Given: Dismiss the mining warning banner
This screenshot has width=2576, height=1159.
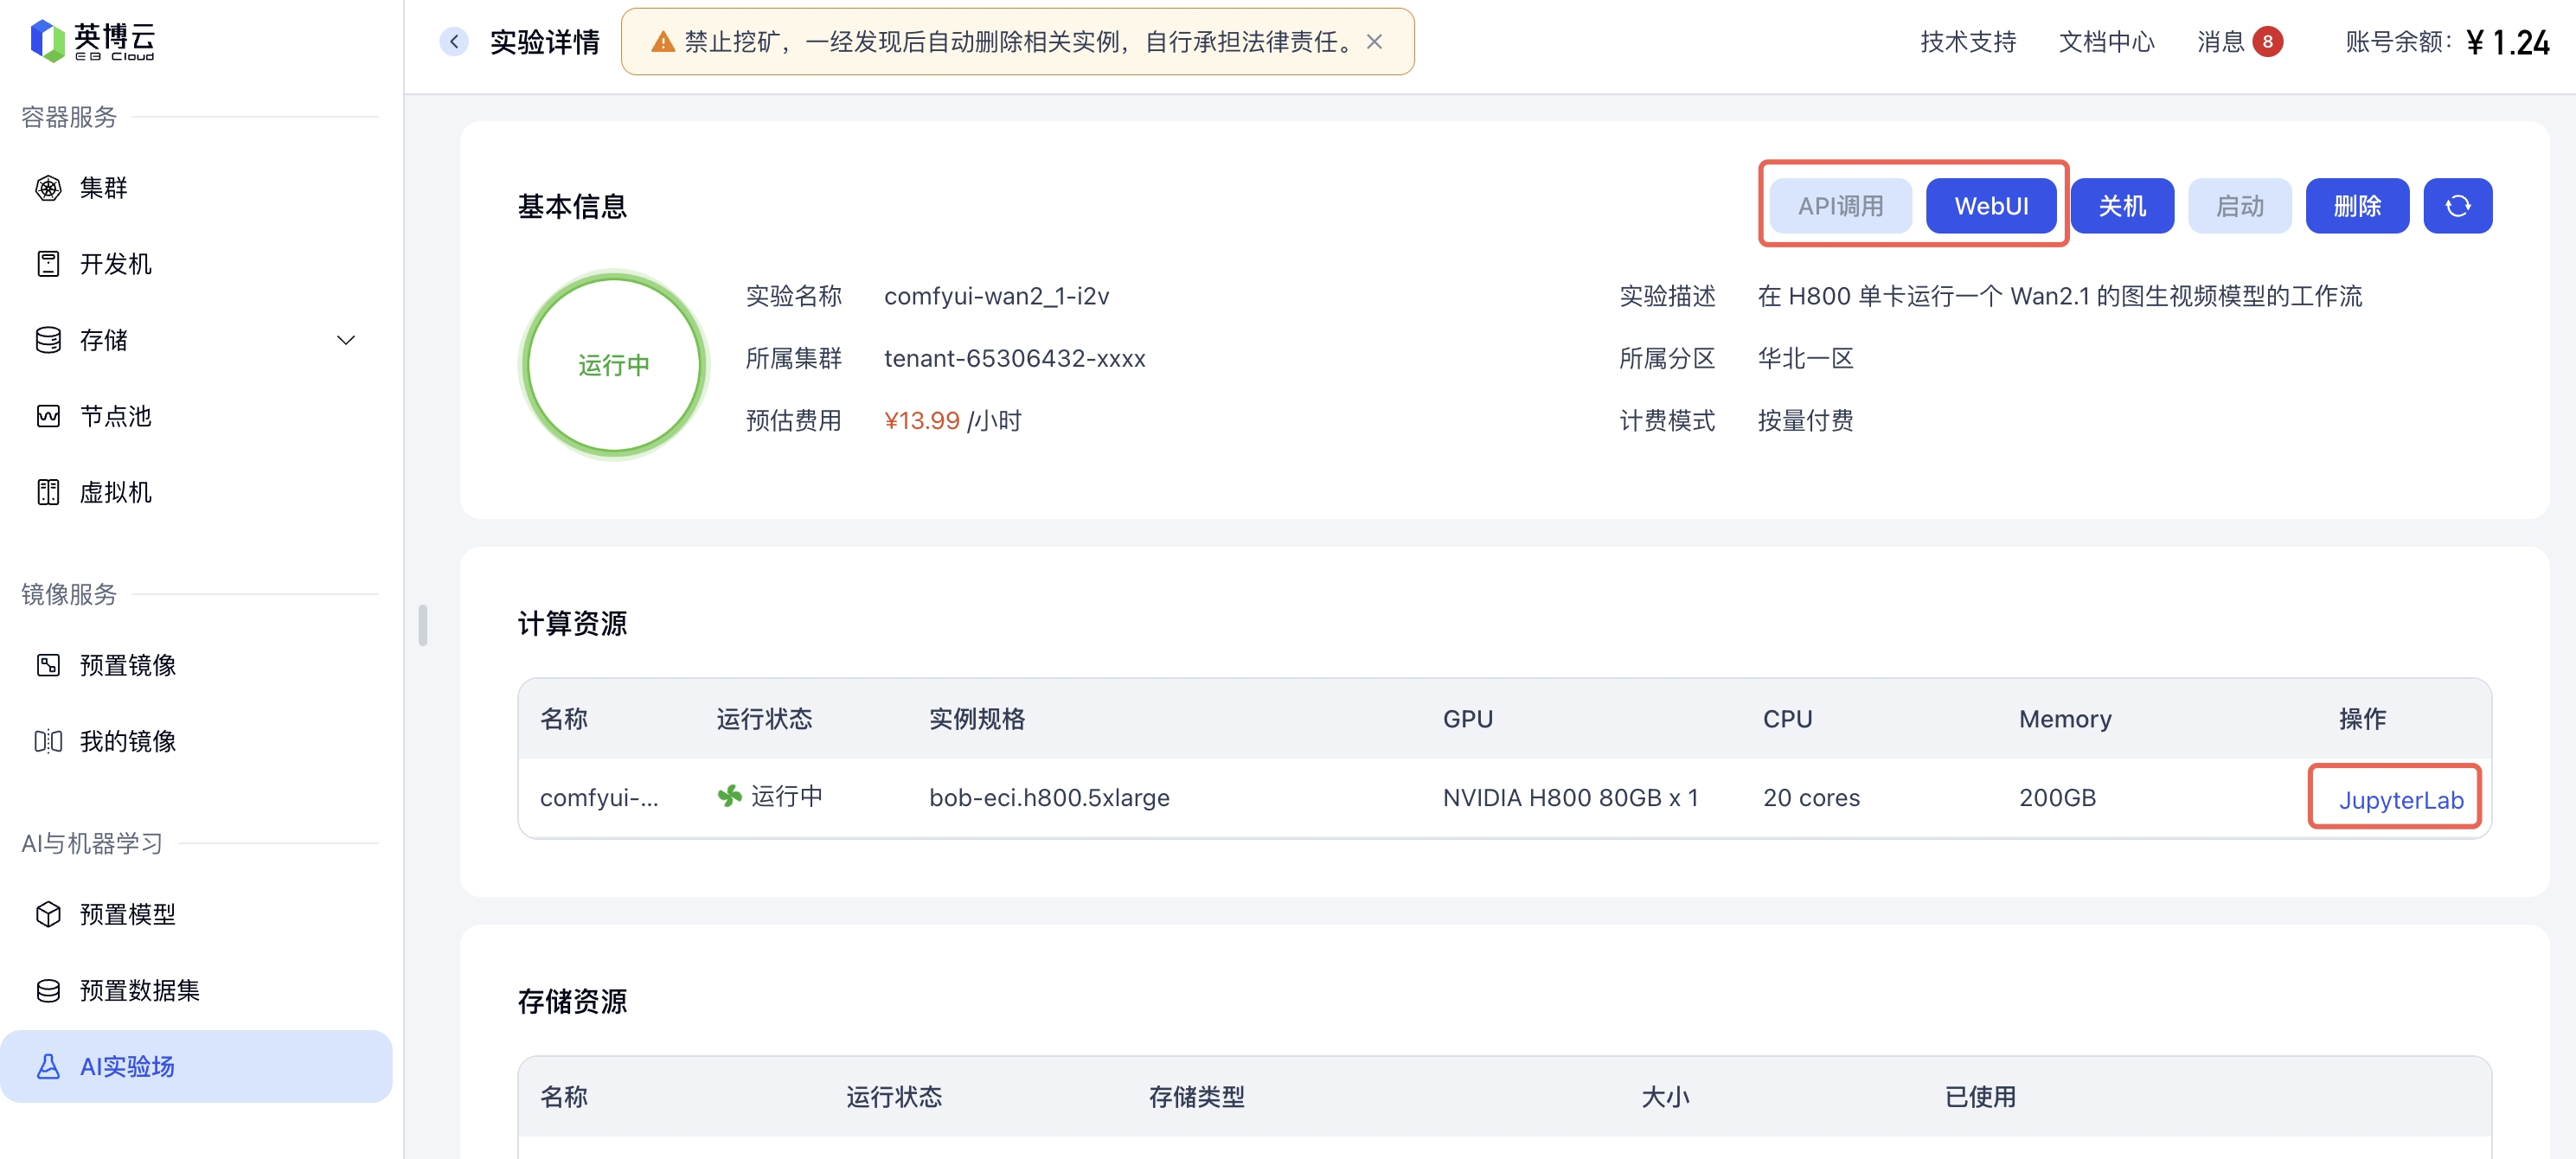Looking at the screenshot, I should 1375,41.
